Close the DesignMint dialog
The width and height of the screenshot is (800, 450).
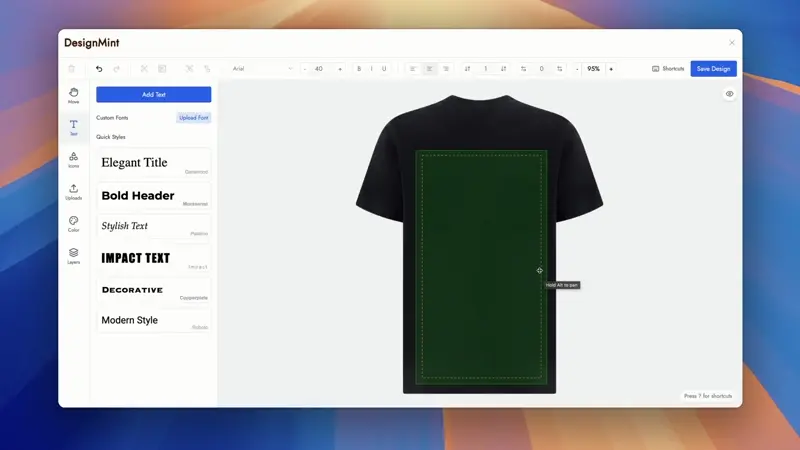point(732,43)
